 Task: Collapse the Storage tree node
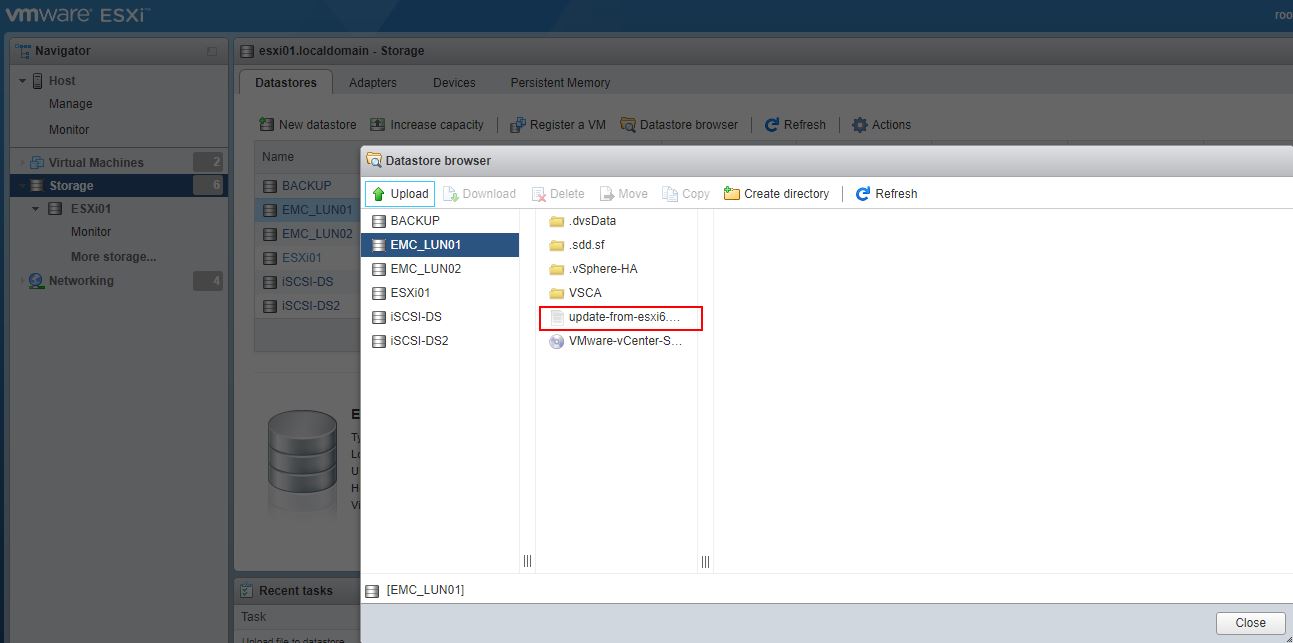coord(22,186)
